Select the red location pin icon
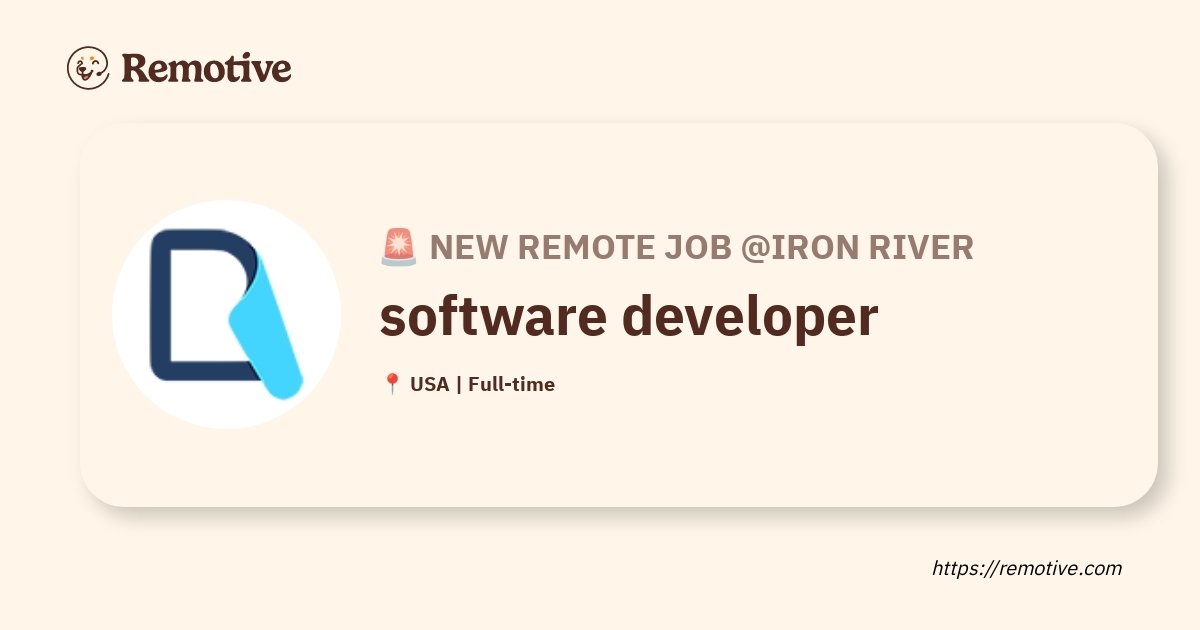Image resolution: width=1200 pixels, height=630 pixels. coord(392,384)
